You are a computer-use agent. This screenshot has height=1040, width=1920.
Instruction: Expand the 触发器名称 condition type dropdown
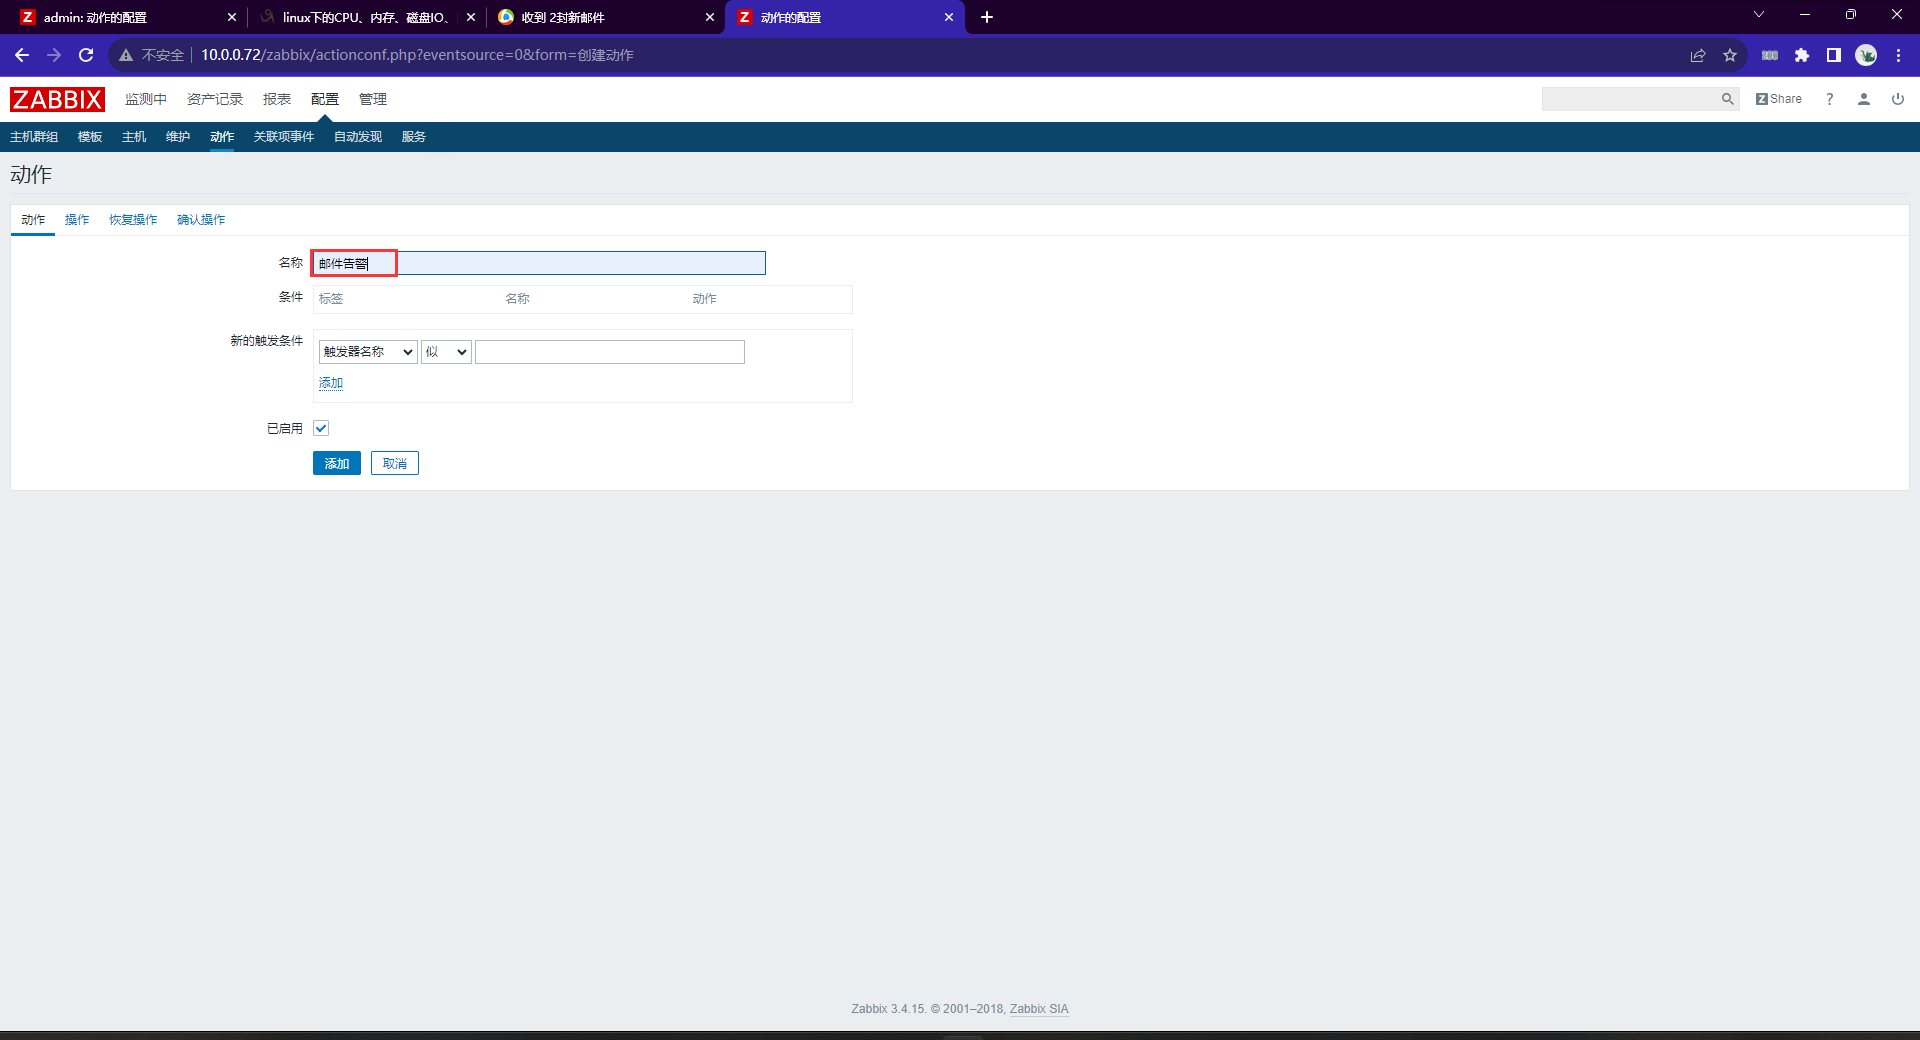(x=368, y=352)
